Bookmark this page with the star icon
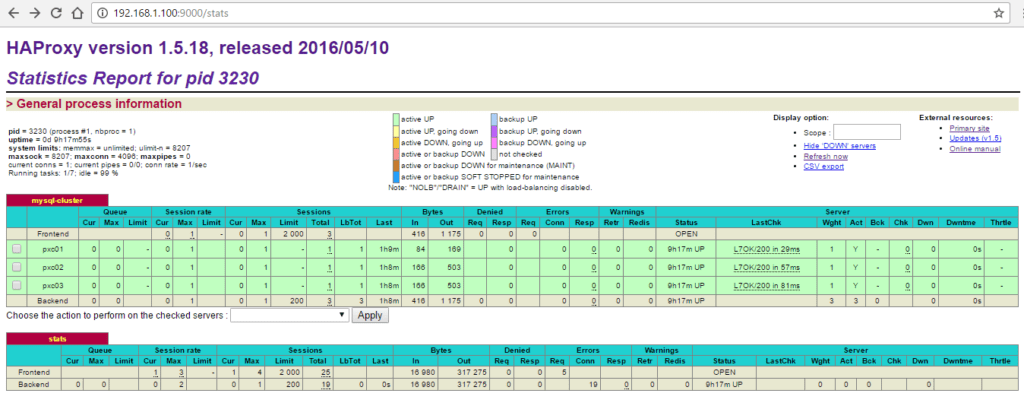This screenshot has width=1024, height=406. 998,13
